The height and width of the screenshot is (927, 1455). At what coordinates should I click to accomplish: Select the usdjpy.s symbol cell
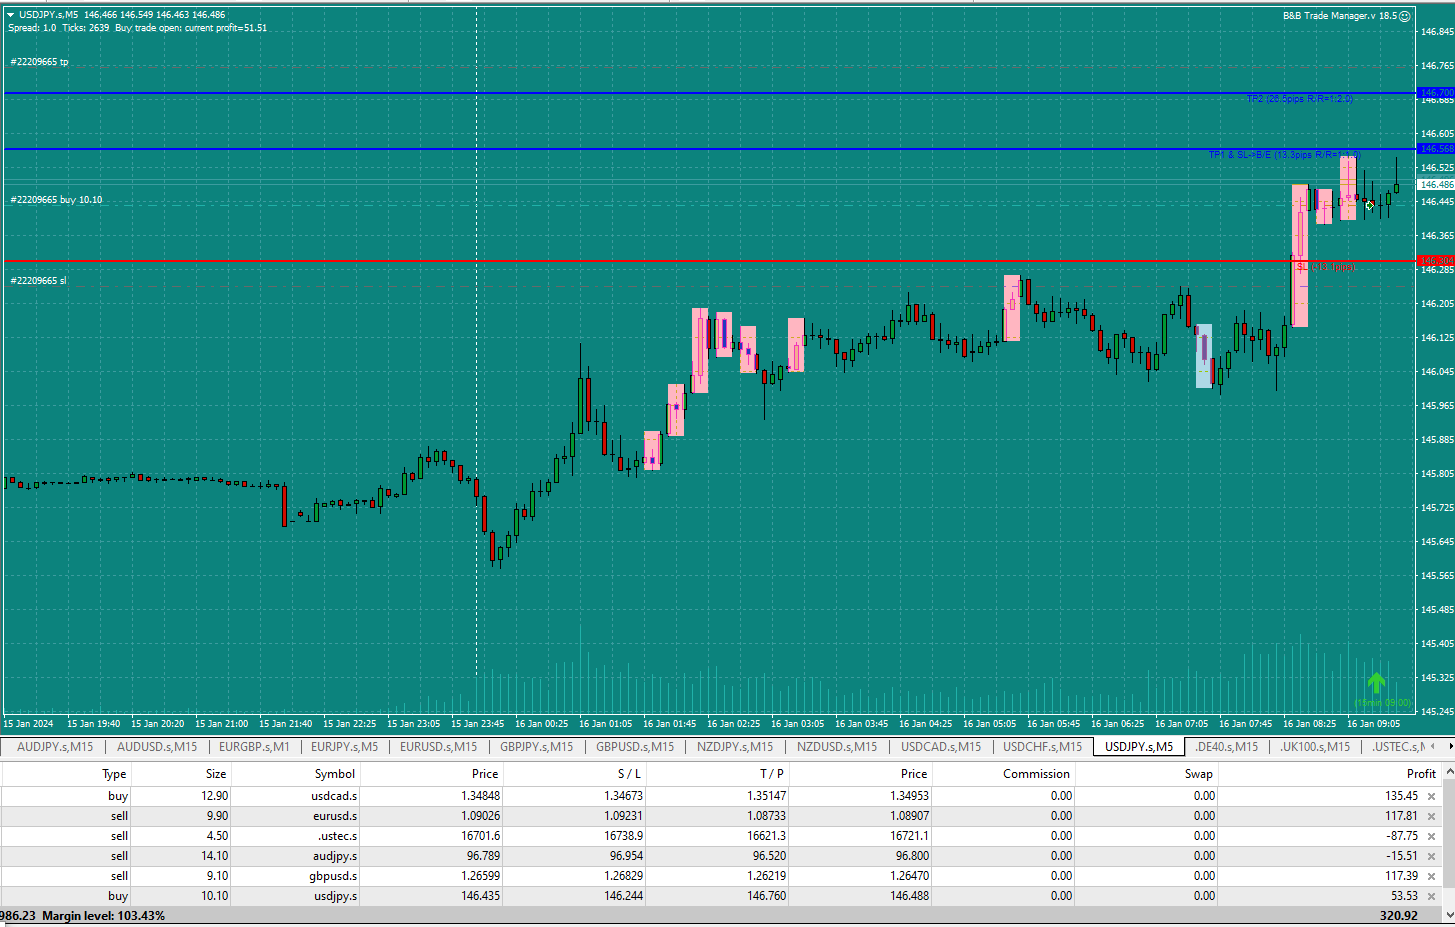[336, 897]
